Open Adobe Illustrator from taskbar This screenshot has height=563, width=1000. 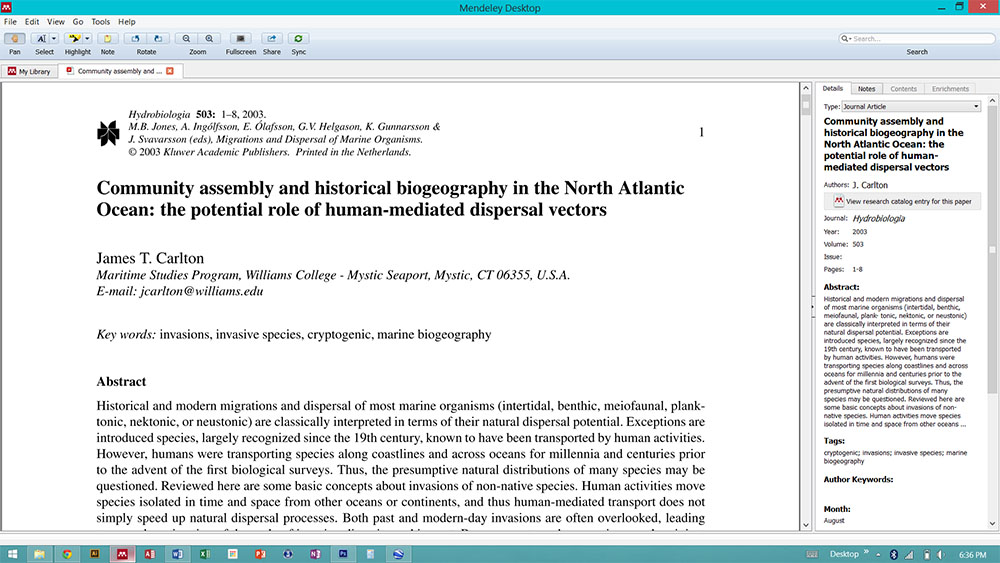coord(94,554)
